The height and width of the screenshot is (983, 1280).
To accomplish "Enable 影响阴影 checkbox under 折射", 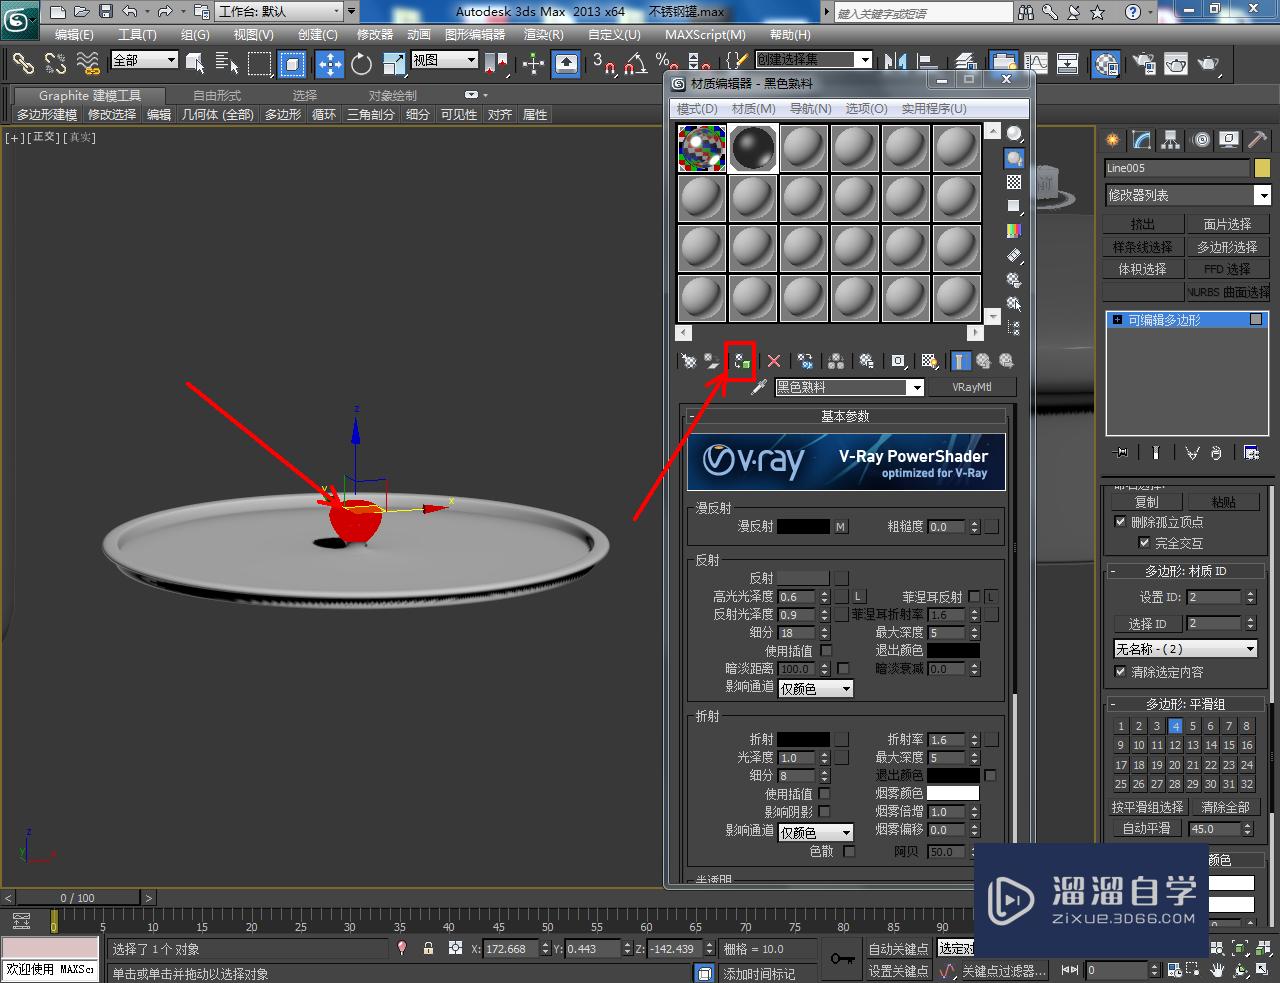I will 824,812.
